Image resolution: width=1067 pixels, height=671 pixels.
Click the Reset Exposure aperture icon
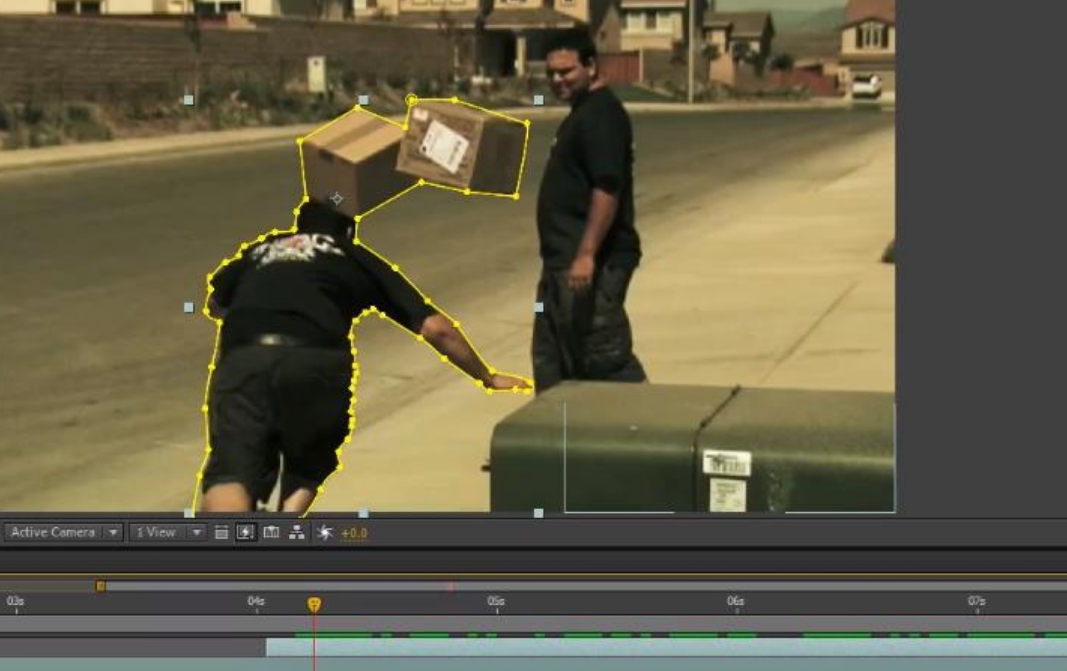pyautogui.click(x=324, y=533)
